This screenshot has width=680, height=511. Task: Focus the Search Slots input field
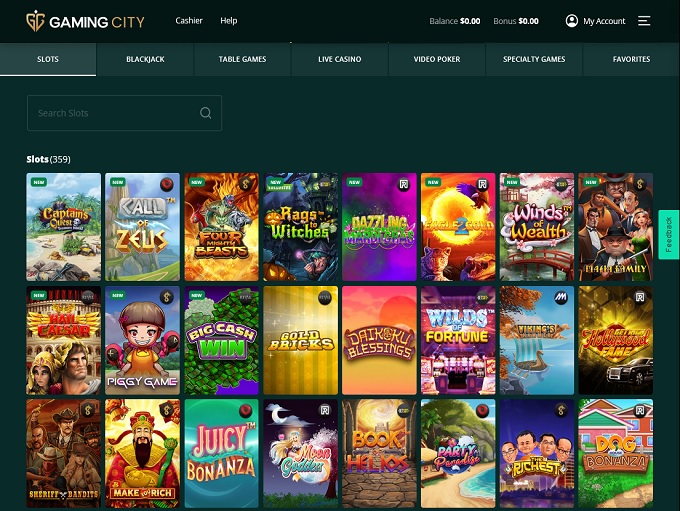[115, 113]
